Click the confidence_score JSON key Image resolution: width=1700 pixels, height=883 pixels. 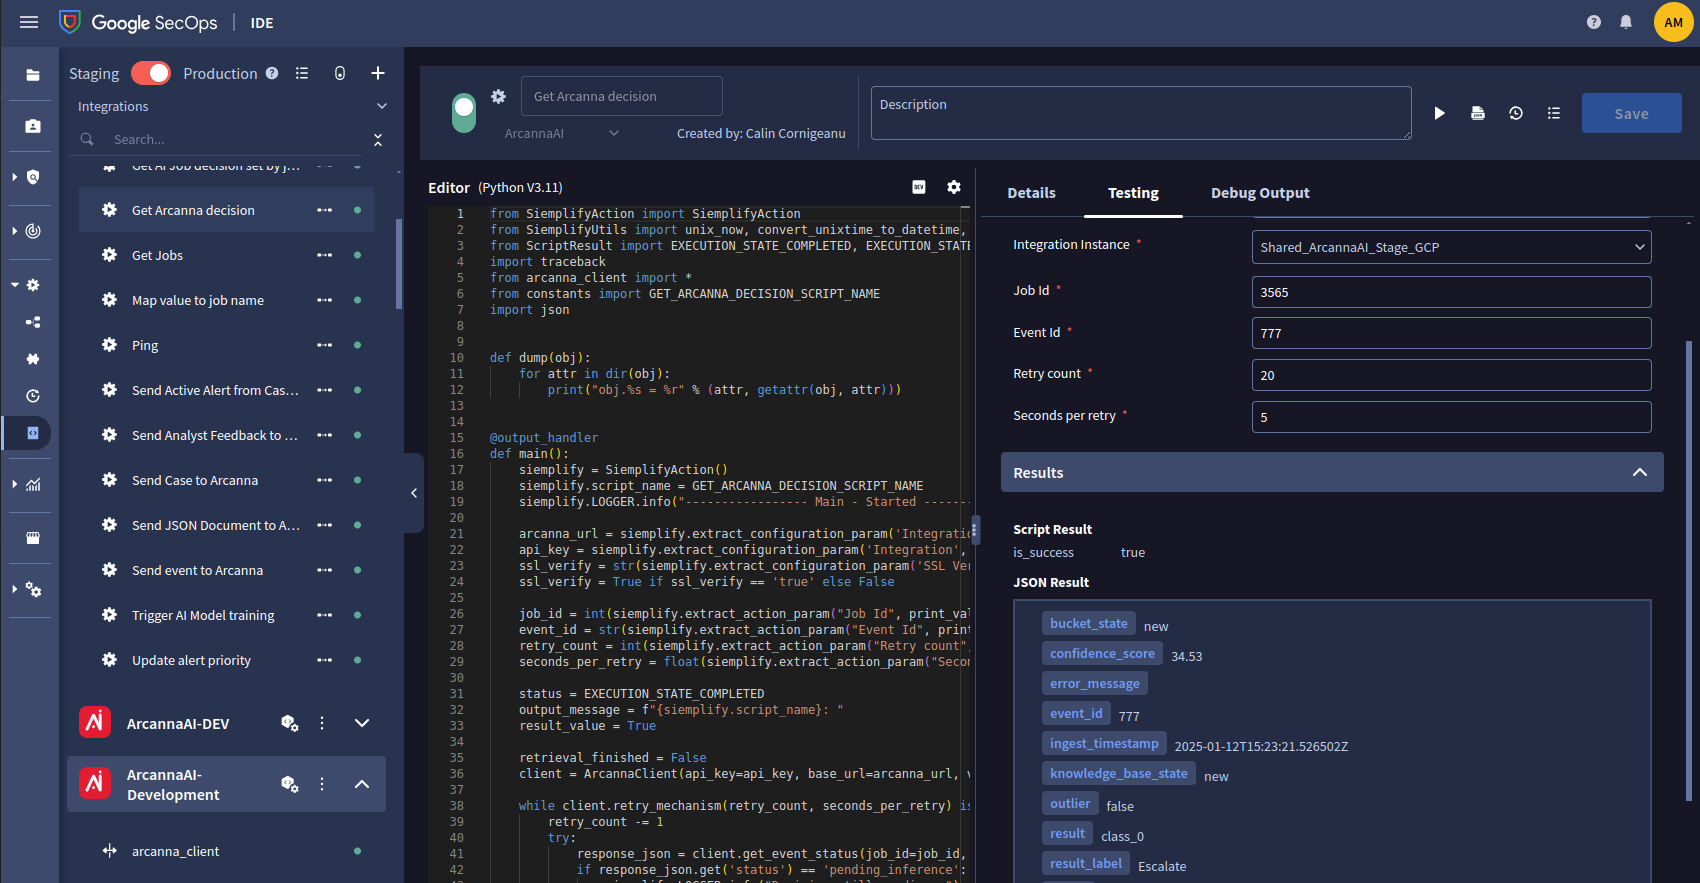click(1102, 653)
